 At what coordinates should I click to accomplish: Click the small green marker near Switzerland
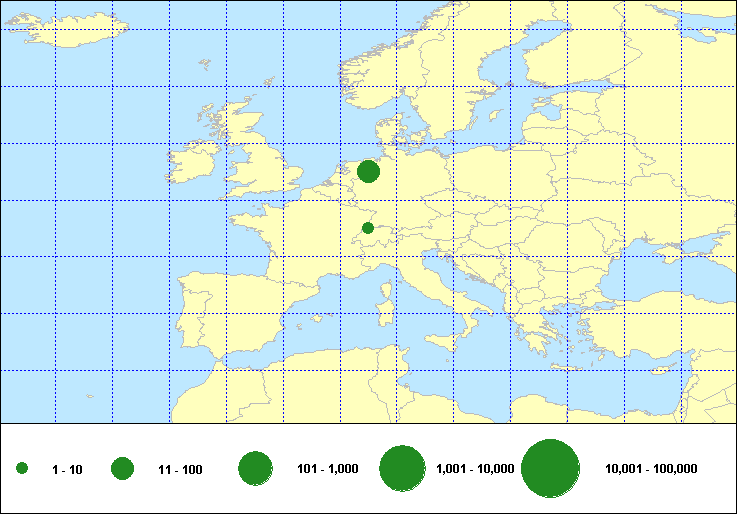click(367, 228)
